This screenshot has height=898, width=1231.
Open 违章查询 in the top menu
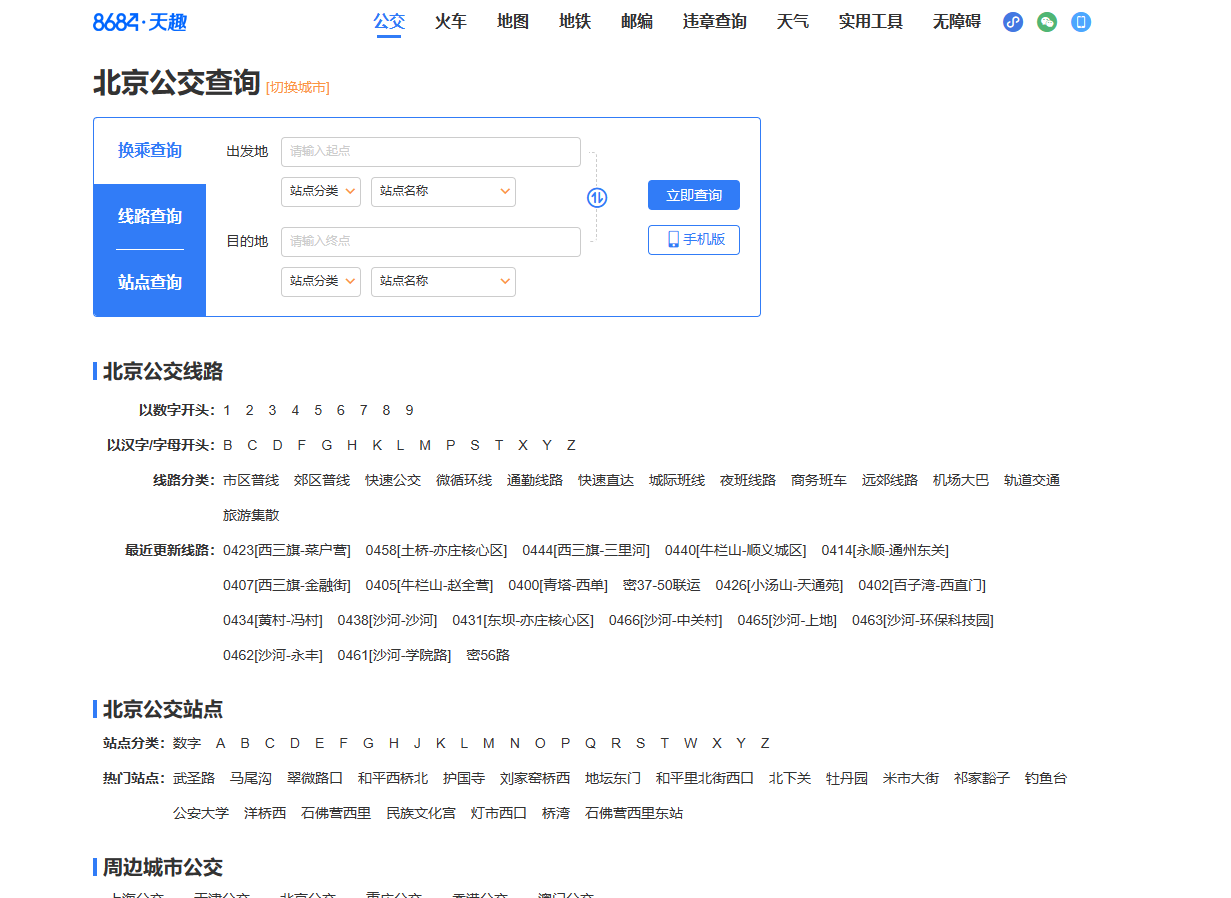[x=715, y=21]
